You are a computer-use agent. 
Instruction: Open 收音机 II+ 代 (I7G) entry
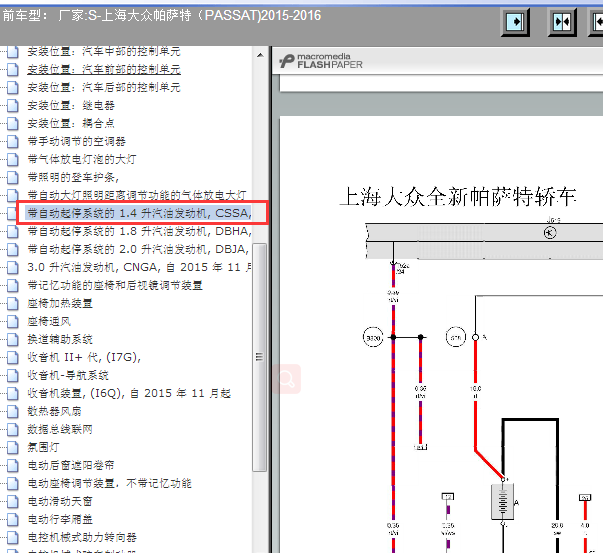coord(84,357)
